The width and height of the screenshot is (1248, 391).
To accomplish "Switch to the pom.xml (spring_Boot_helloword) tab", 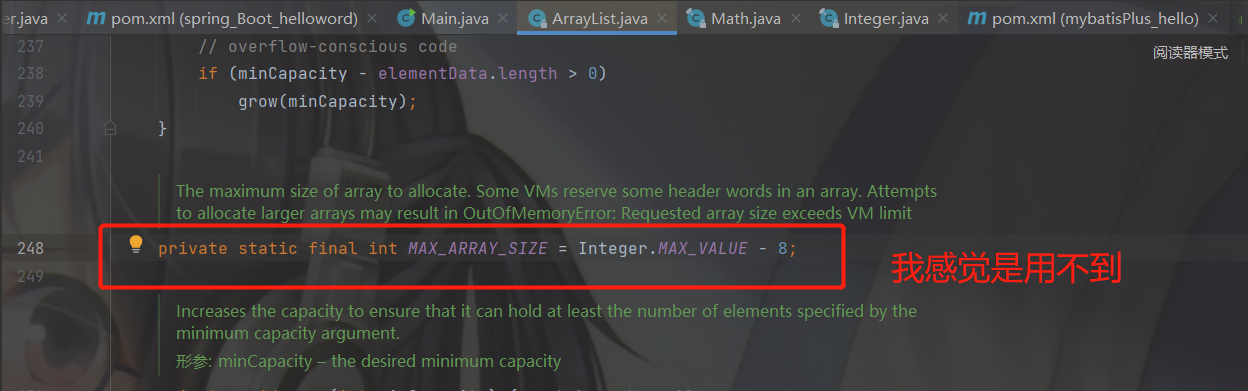I will point(232,19).
